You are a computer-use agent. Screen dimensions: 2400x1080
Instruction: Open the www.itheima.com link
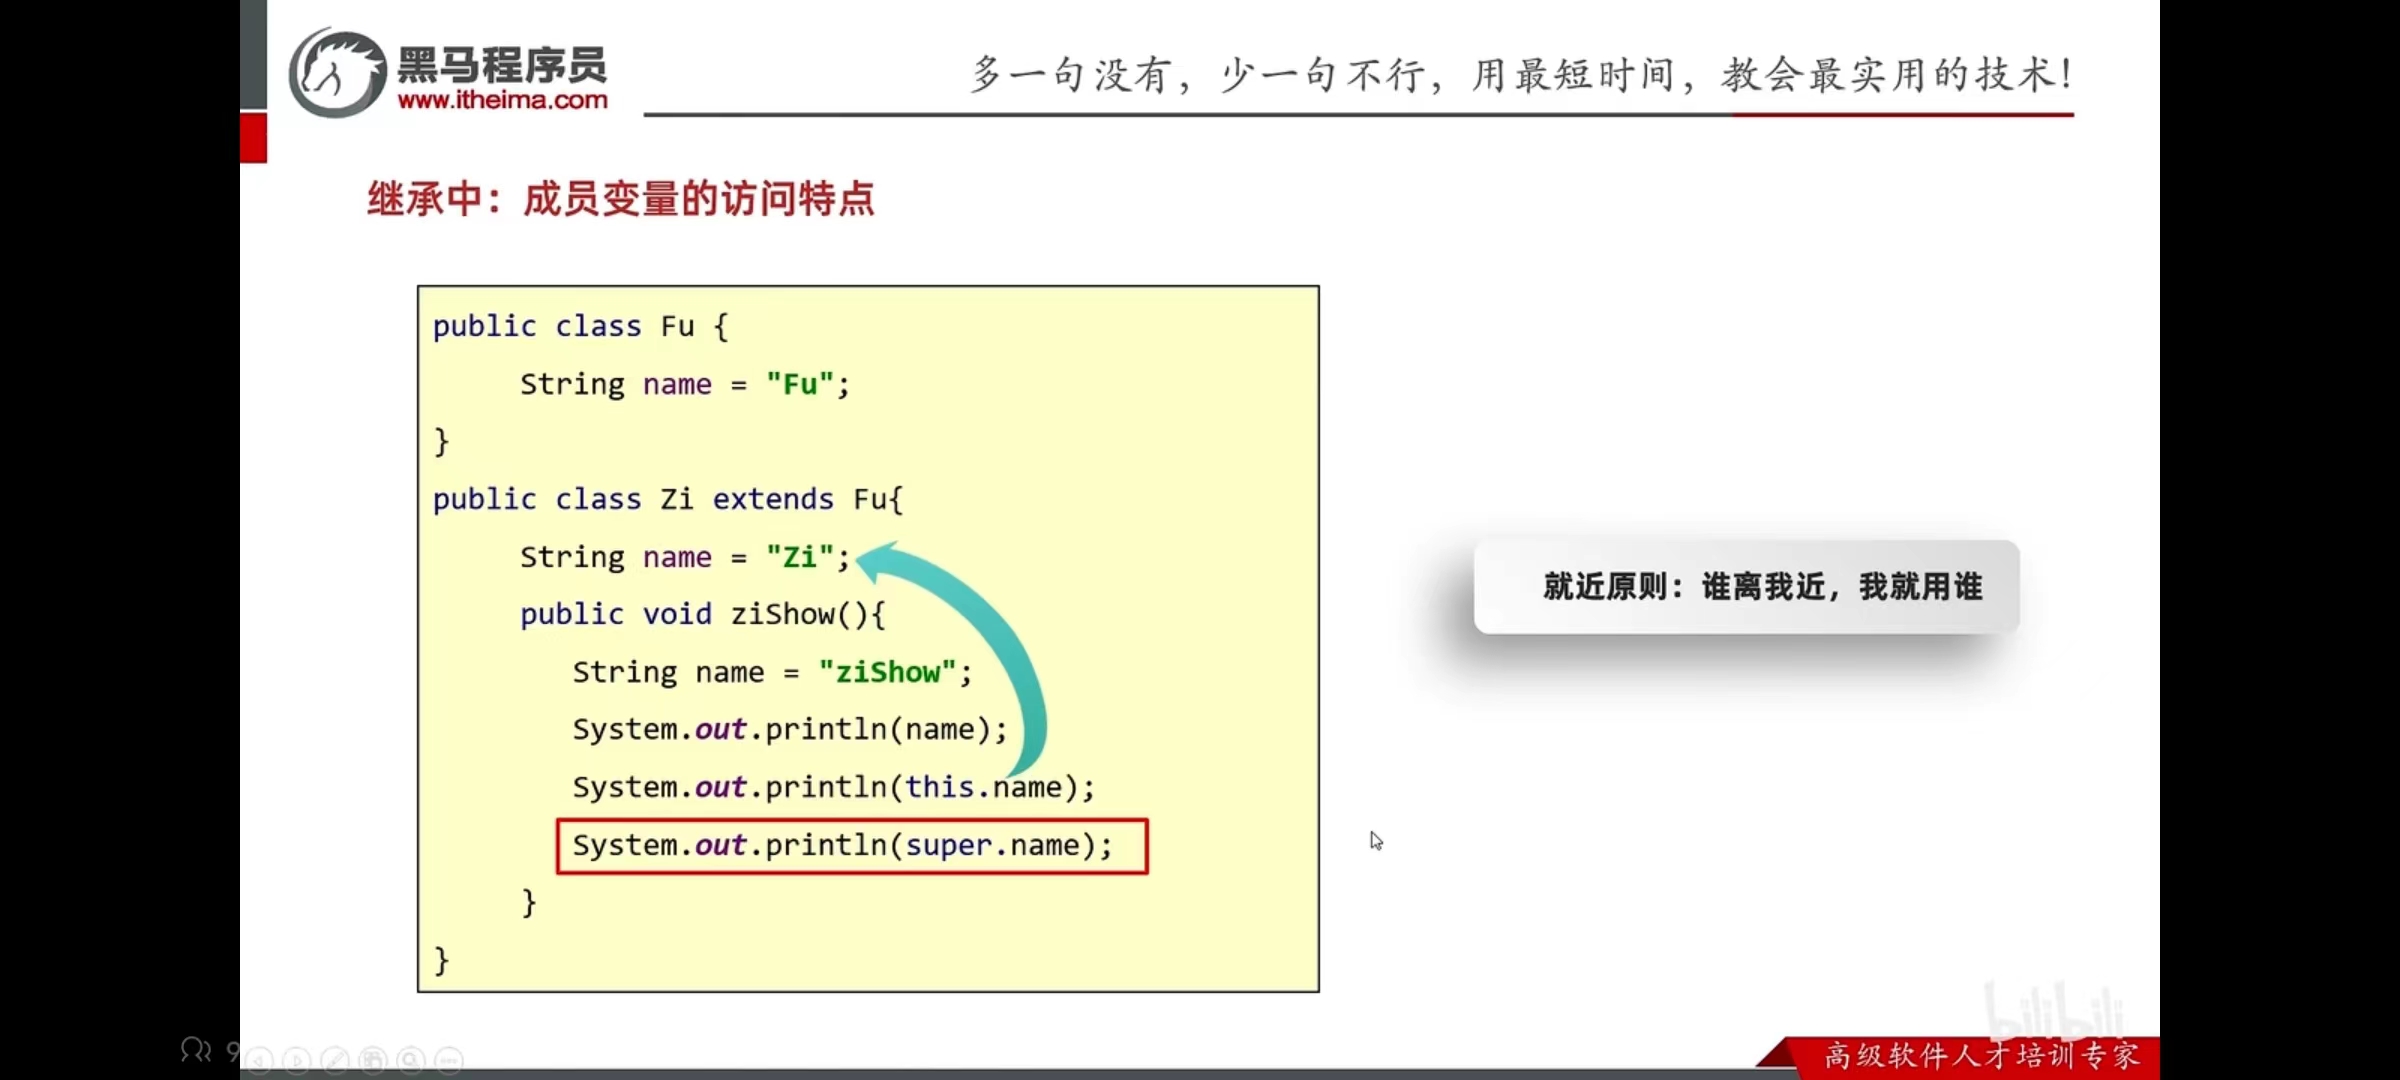pos(502,100)
